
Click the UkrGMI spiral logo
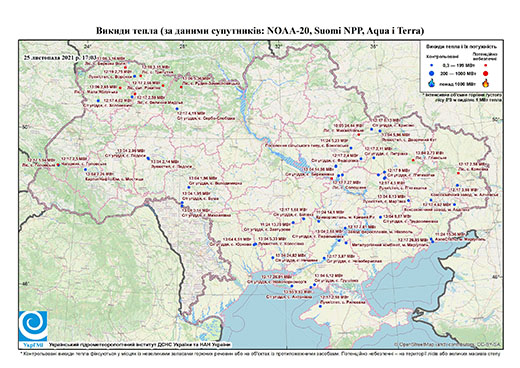point(33,326)
